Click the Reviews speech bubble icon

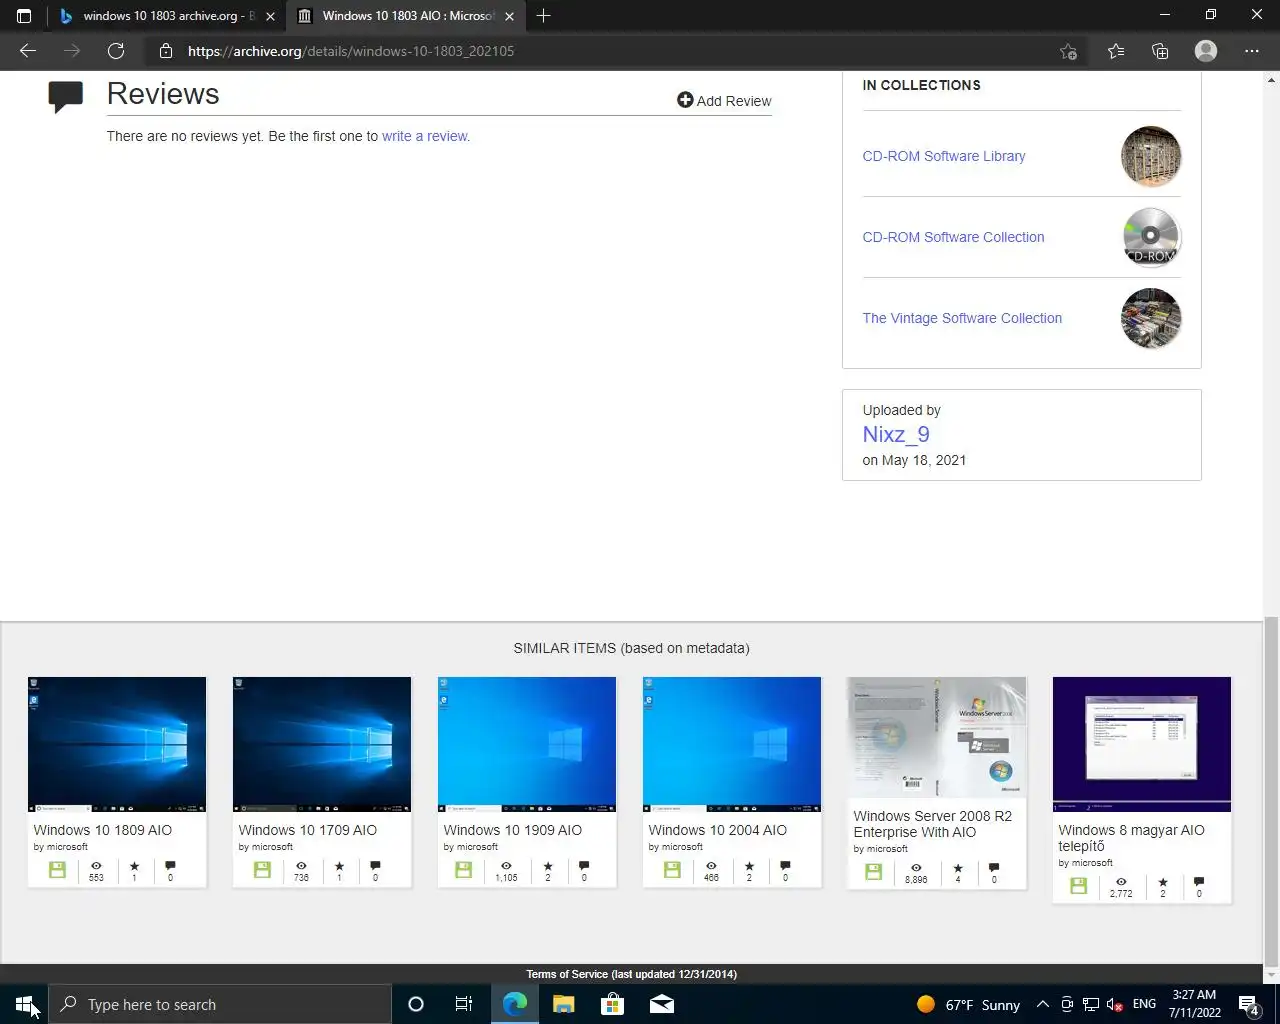pos(66,97)
